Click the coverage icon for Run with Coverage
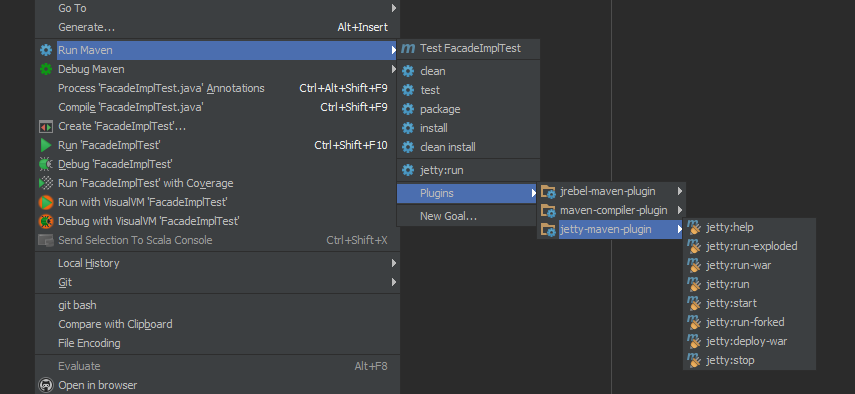The image size is (855, 394). (x=46, y=183)
